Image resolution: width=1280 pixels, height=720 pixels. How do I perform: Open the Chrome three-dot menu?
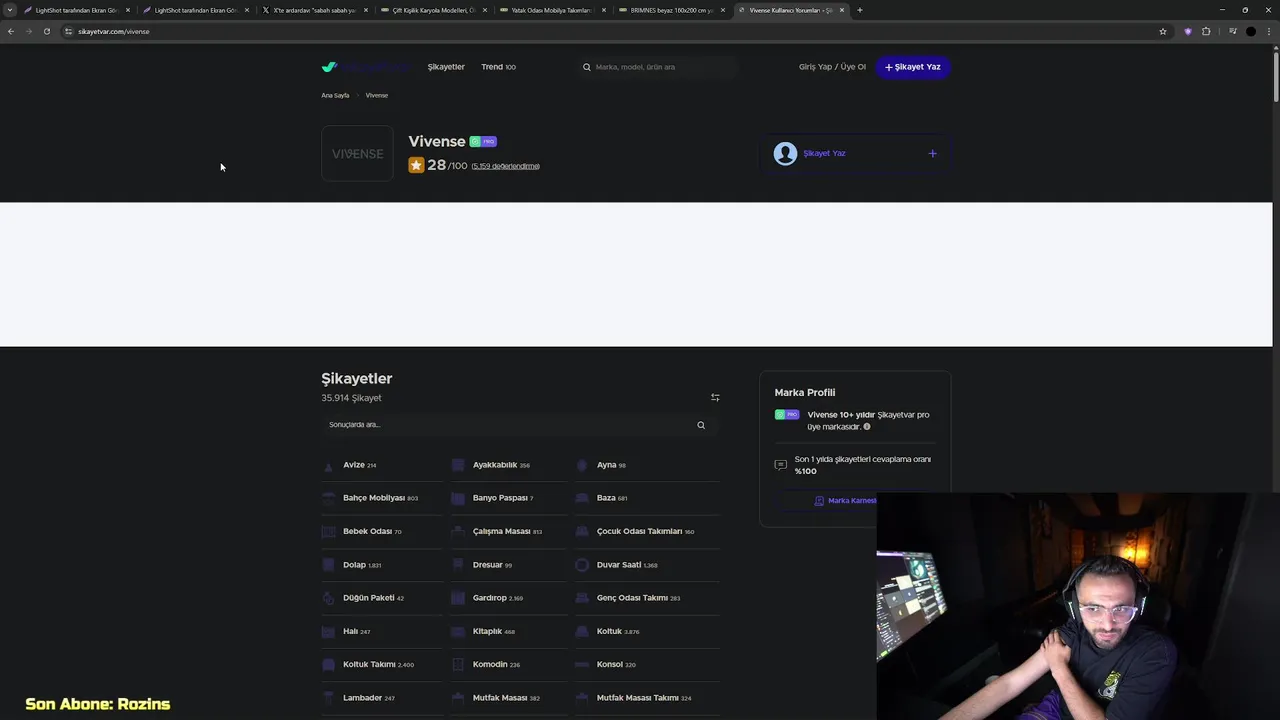pyautogui.click(x=1269, y=31)
